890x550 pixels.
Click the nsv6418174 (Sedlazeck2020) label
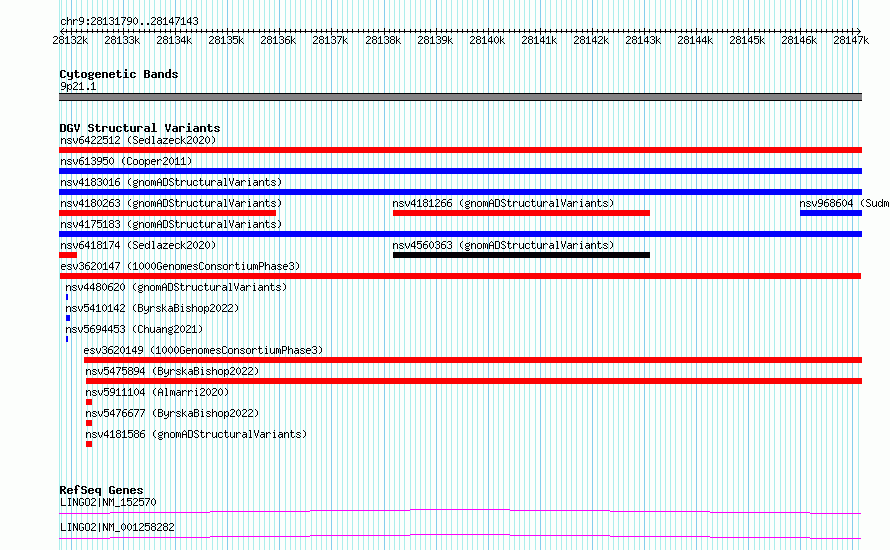(x=138, y=245)
